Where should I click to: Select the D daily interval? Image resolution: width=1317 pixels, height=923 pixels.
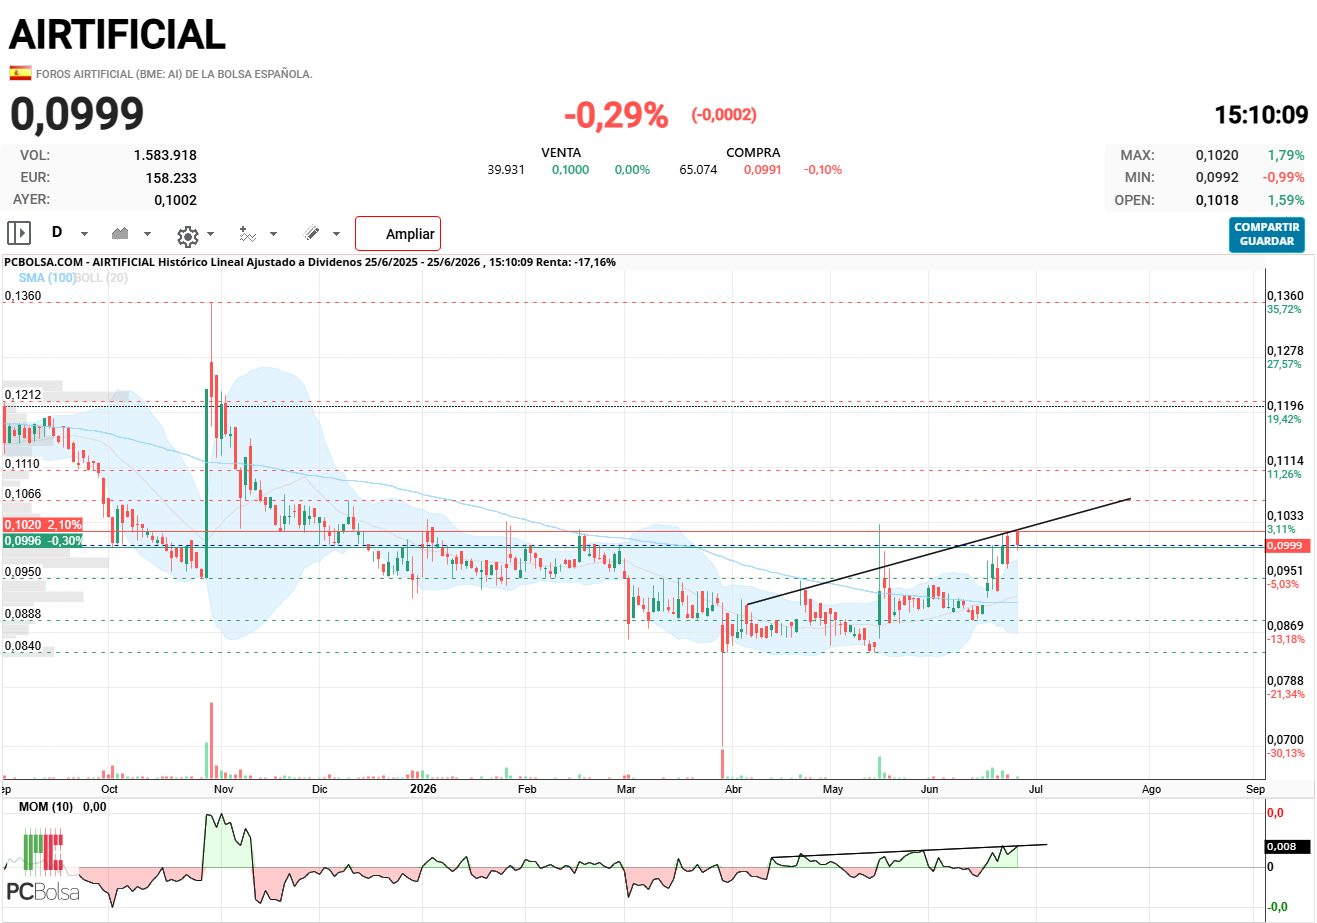[57, 232]
